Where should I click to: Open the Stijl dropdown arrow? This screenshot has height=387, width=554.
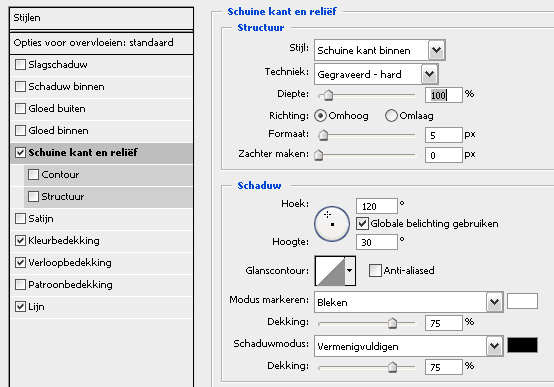436,50
